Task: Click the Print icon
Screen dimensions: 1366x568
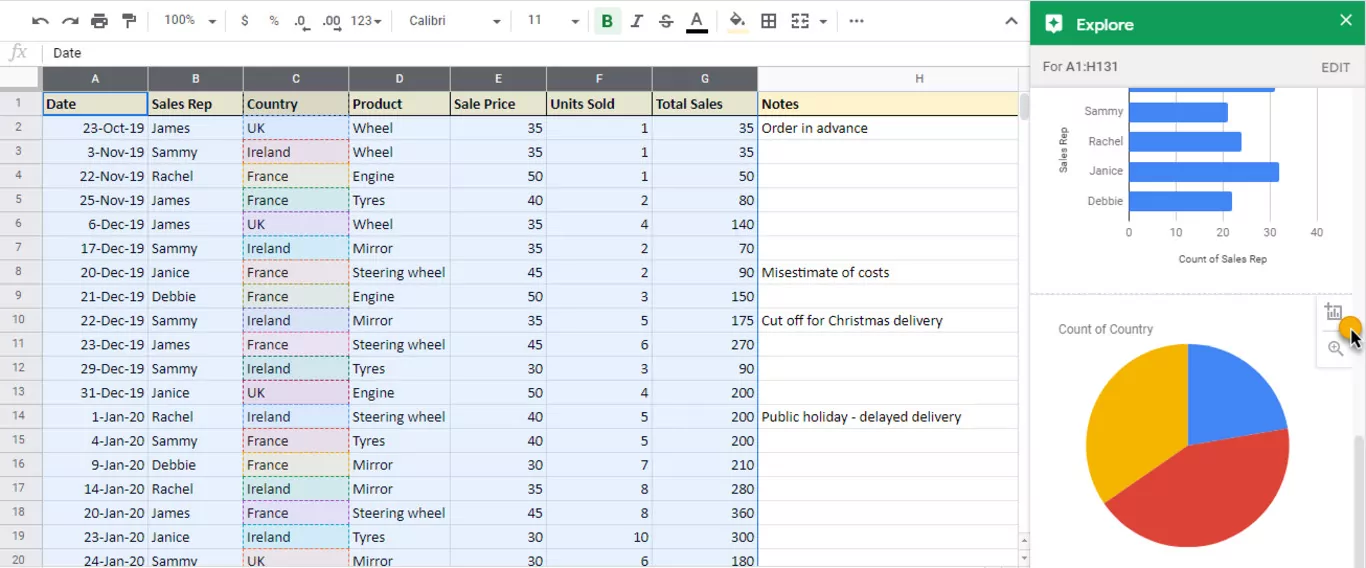Action: click(99, 21)
